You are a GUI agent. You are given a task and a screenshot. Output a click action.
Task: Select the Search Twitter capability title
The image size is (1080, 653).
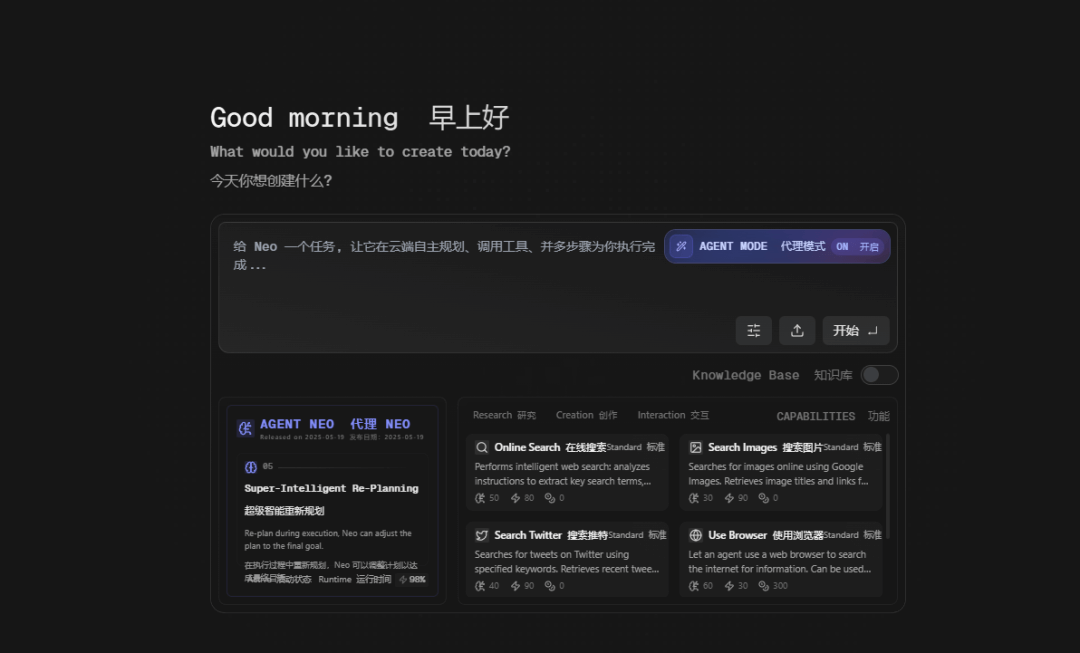click(528, 536)
